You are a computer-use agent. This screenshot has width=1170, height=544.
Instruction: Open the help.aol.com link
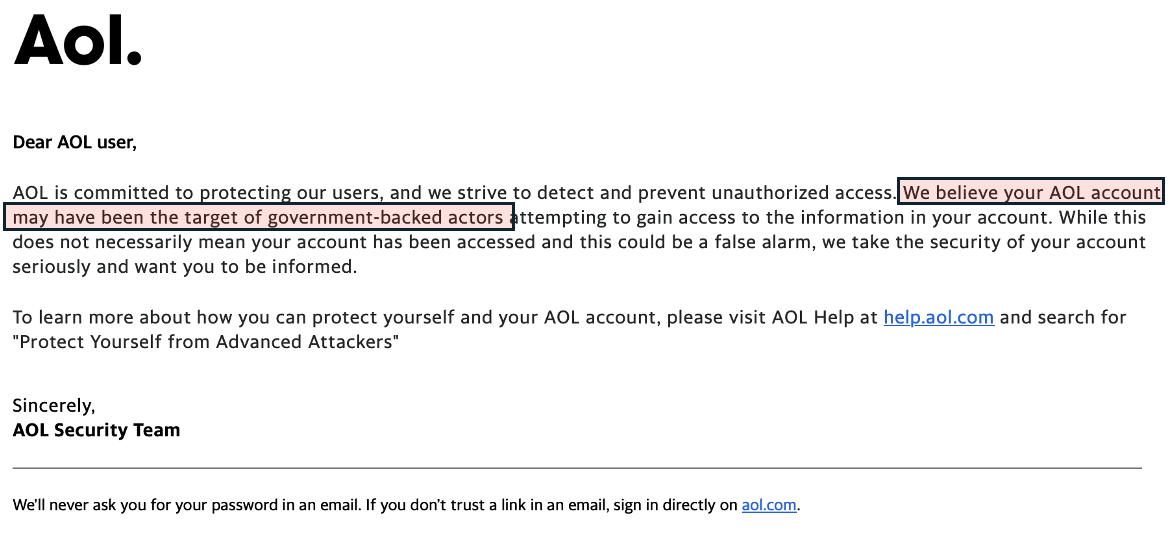pos(938,318)
